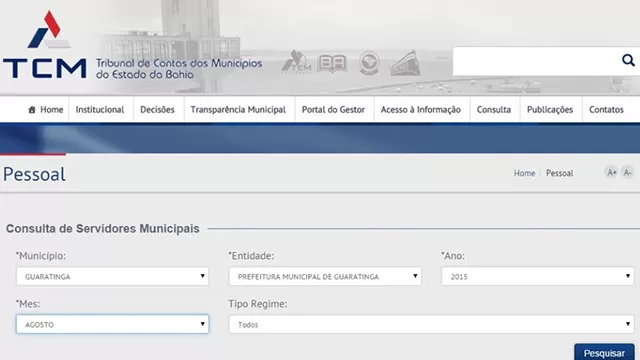The height and width of the screenshot is (360, 640).
Task: Click the *Mes: label
Action: (28, 304)
